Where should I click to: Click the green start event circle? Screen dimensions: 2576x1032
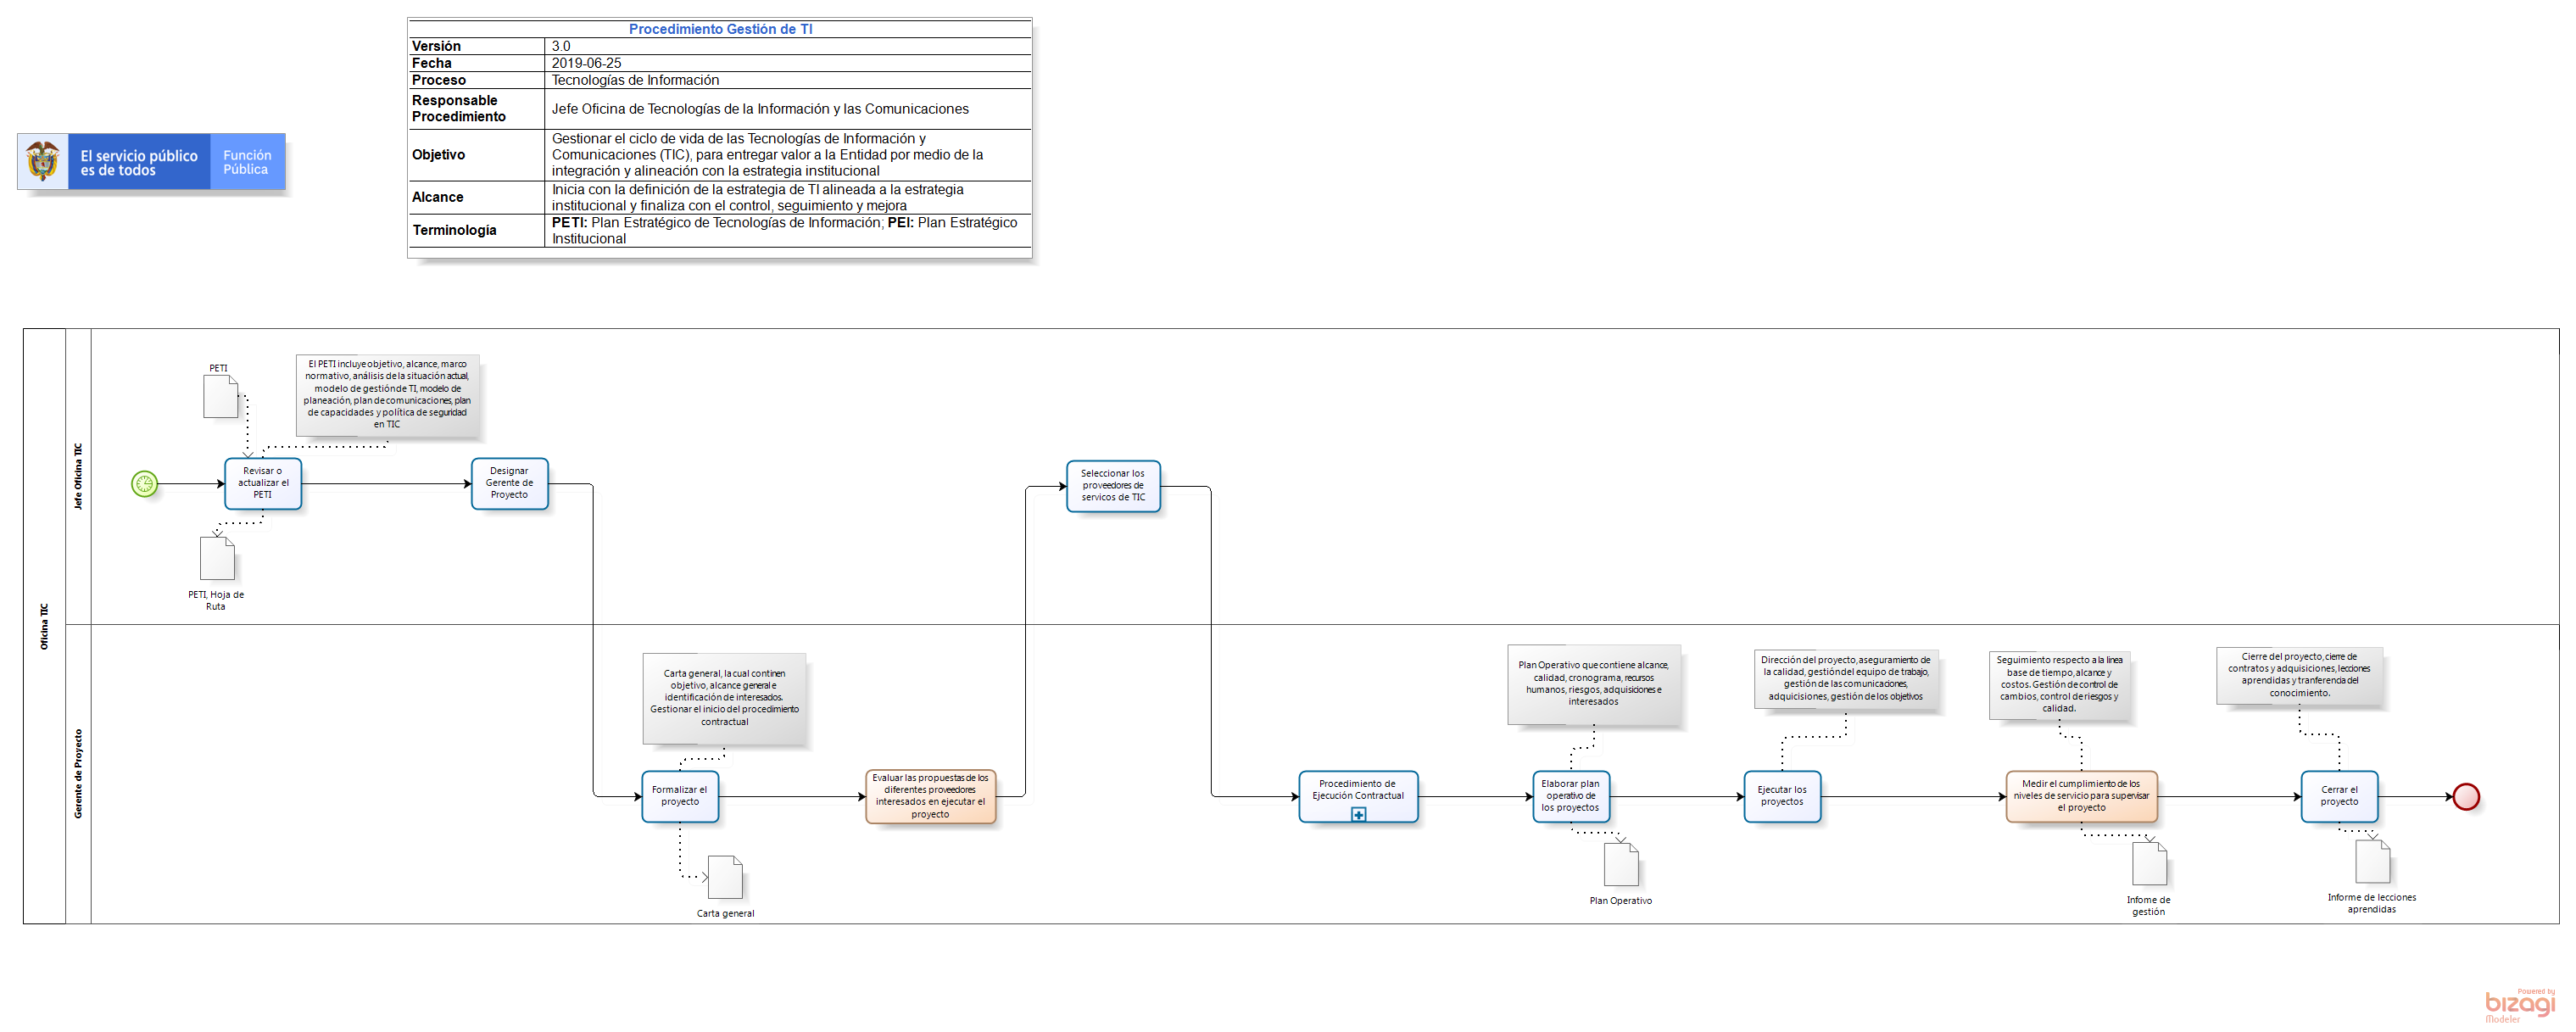[x=145, y=484]
